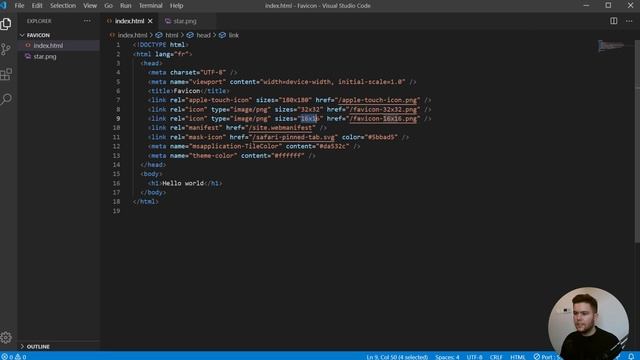This screenshot has width=640, height=360.
Task: Click the editor minimap
Action: pyautogui.click(x=611, y=46)
